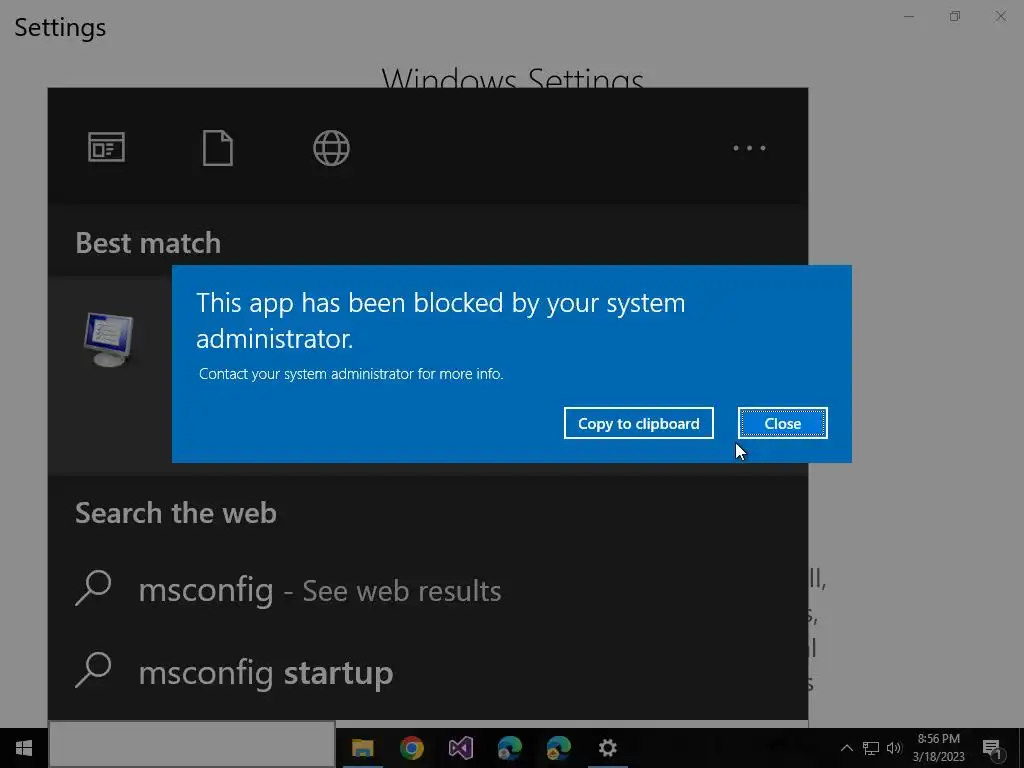Select the Web filter globe icon
This screenshot has height=768, width=1024.
pos(331,148)
